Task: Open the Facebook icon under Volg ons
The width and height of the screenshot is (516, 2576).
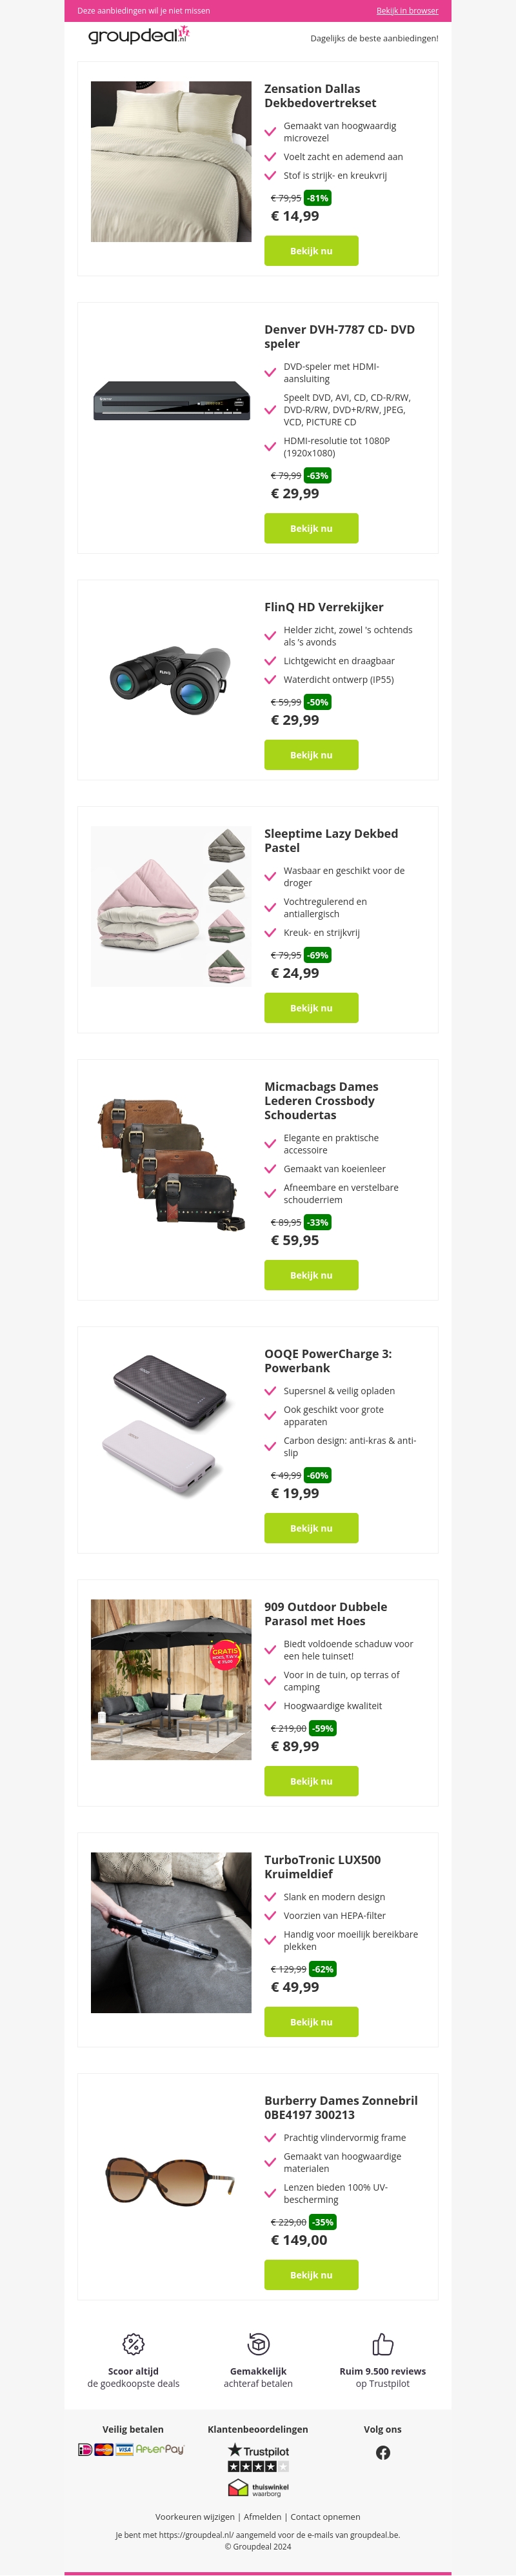Action: [x=383, y=2452]
